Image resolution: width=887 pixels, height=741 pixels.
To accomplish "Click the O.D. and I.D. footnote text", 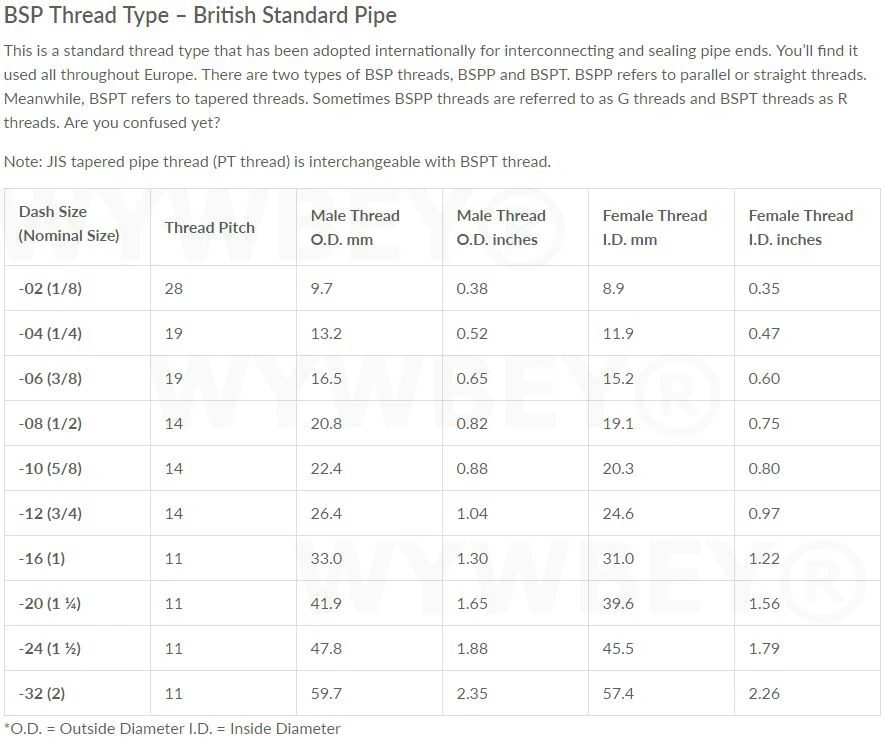I will click(x=172, y=728).
